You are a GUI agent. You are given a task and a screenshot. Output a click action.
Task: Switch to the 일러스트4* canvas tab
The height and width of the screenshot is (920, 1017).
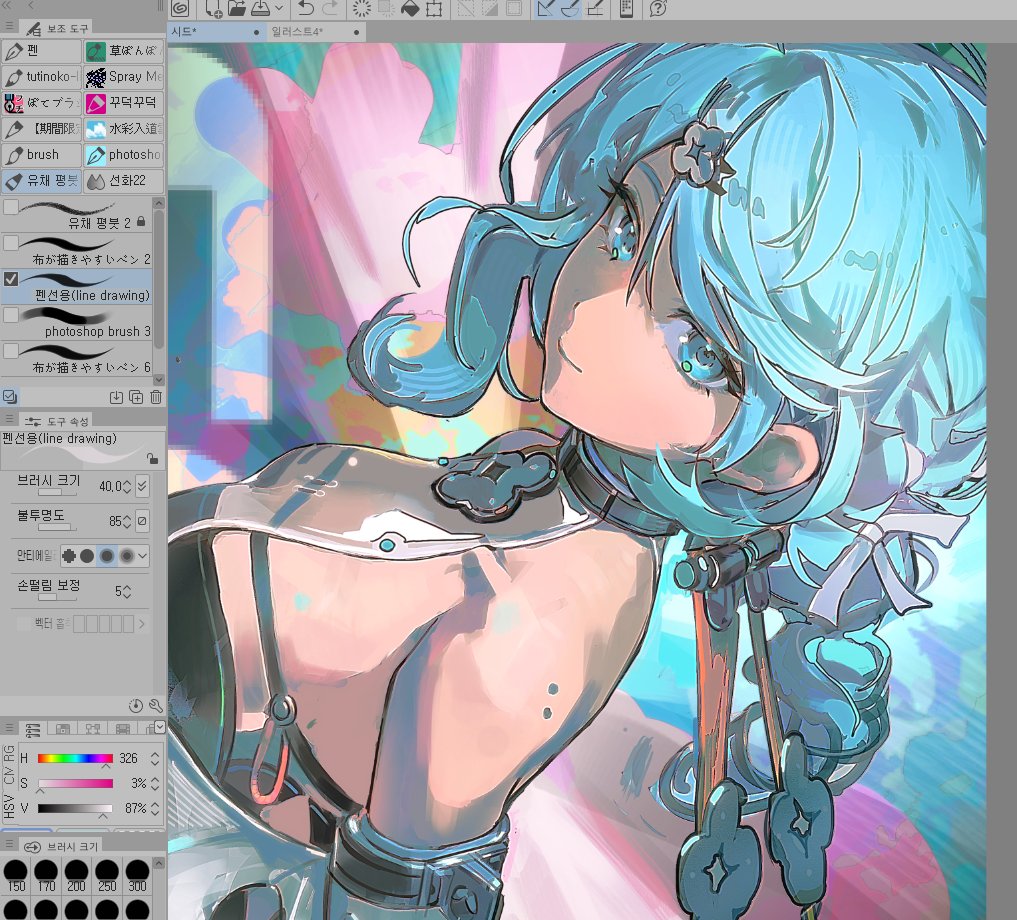tap(317, 31)
